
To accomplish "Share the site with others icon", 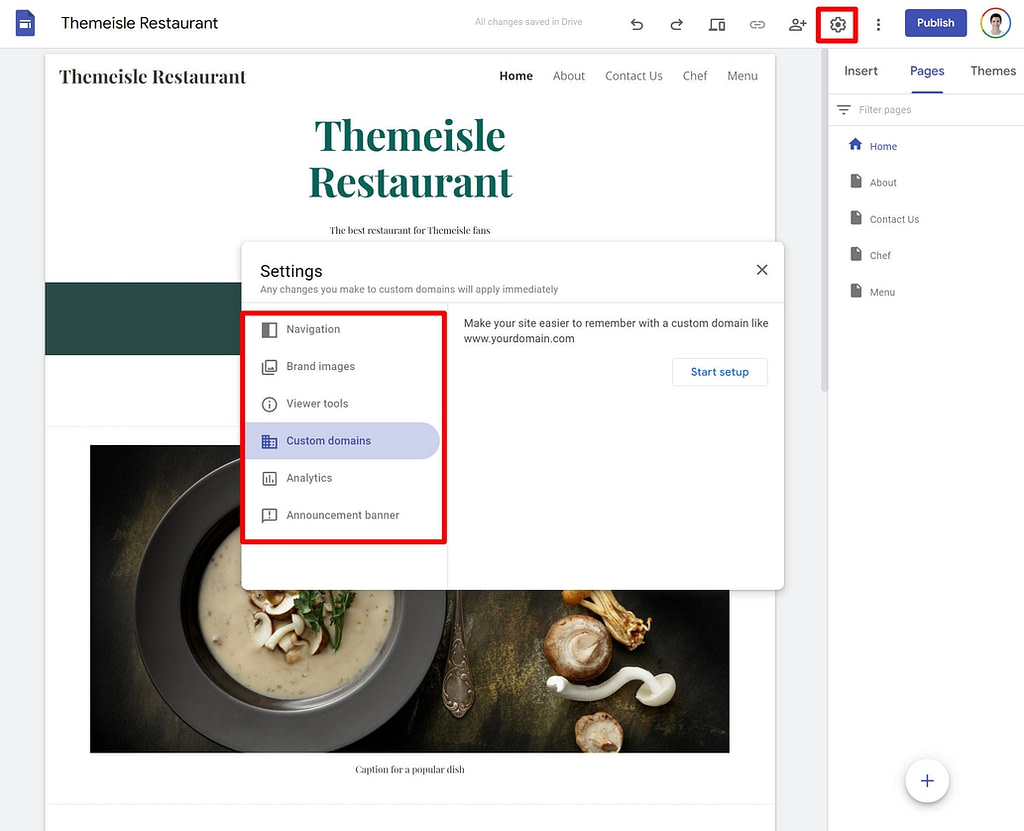I will tap(797, 24).
